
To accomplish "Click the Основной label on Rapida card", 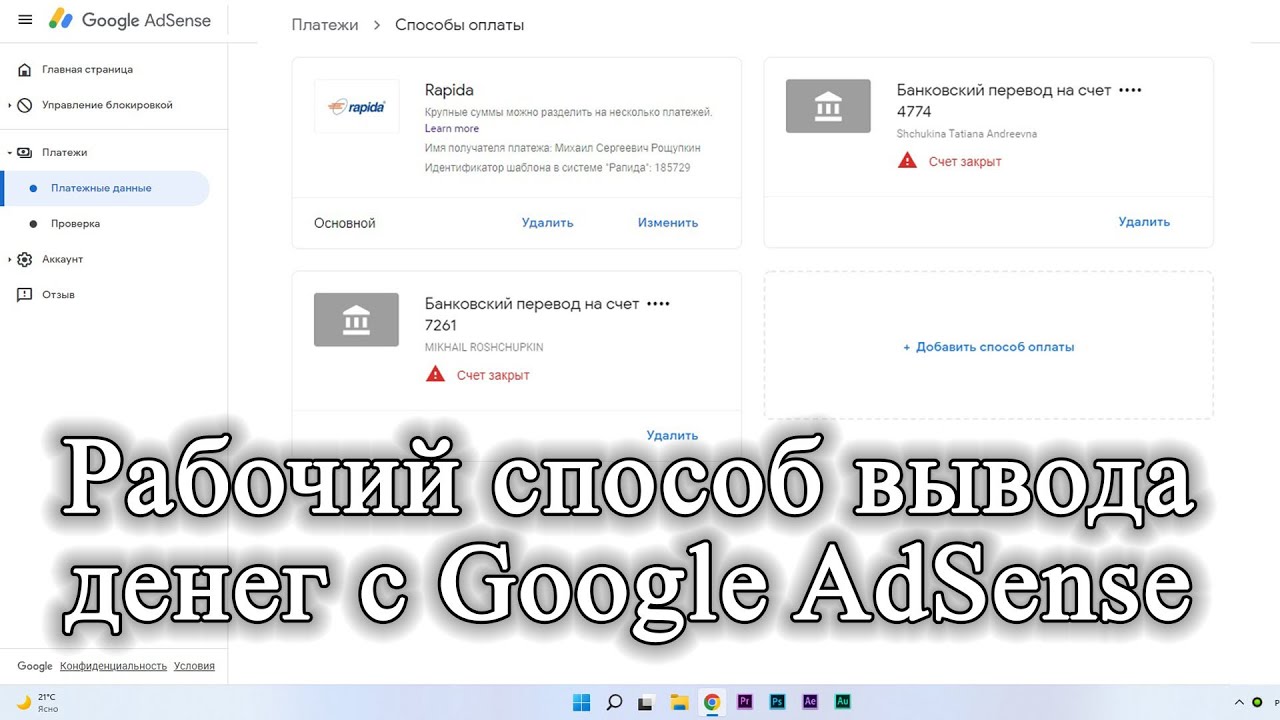I will click(345, 223).
